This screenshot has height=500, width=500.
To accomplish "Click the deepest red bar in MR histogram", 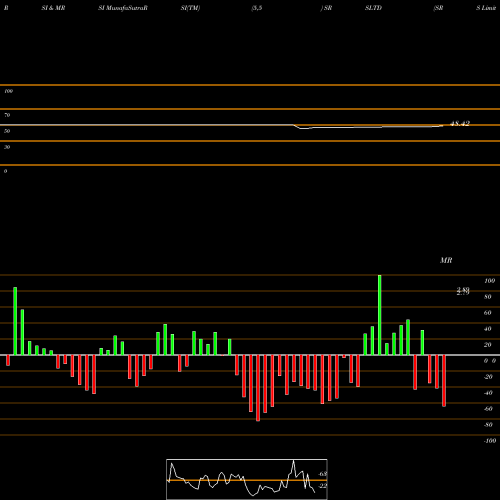I will pyautogui.click(x=258, y=388).
